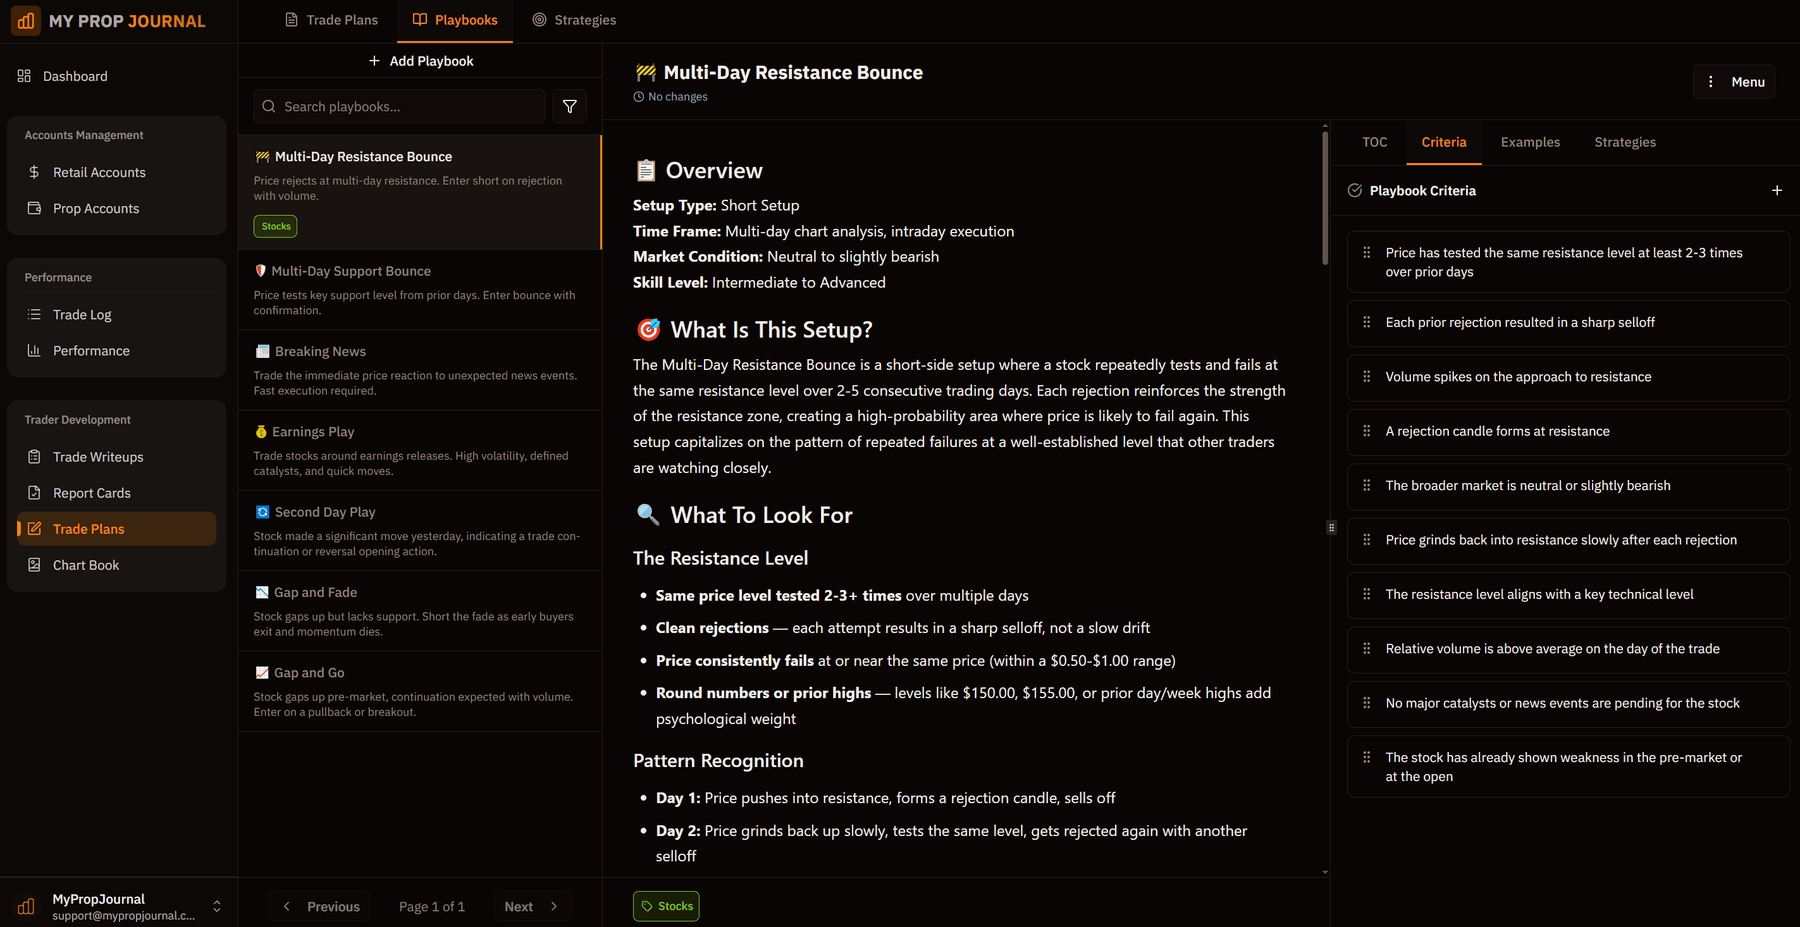Viewport: 1800px width, 927px height.
Task: Select the Performance chart icon in sidebar
Action: pyautogui.click(x=35, y=350)
